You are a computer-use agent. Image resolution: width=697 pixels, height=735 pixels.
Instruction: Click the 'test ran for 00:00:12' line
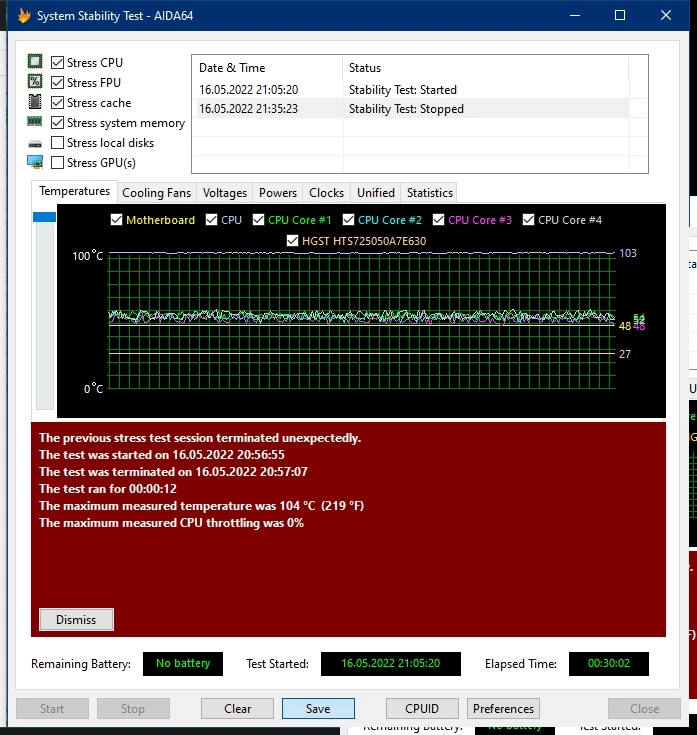[x=108, y=489]
